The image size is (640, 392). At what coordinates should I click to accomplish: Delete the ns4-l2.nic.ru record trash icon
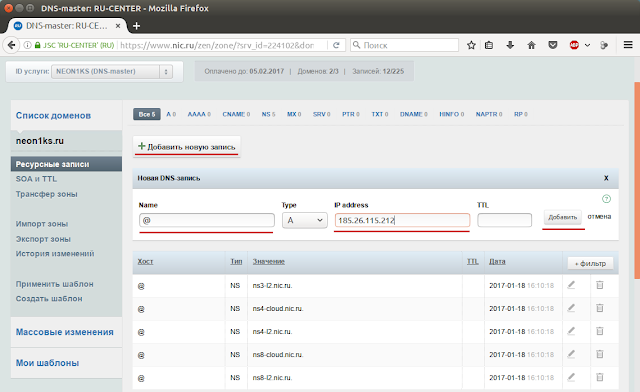(x=600, y=331)
